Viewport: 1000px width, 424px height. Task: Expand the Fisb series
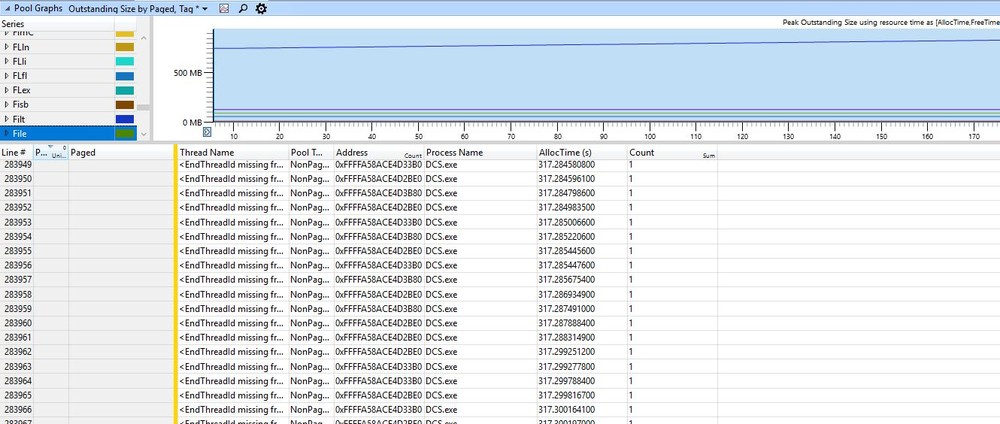pyautogui.click(x=7, y=105)
